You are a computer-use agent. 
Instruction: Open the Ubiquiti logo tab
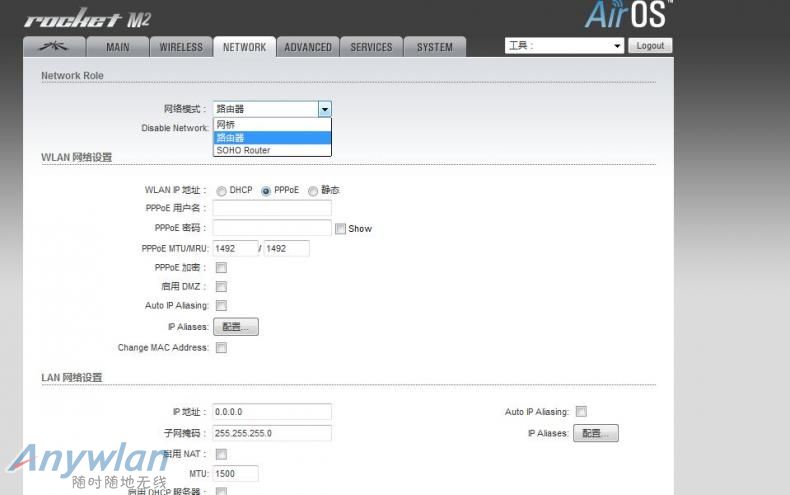coord(54,47)
